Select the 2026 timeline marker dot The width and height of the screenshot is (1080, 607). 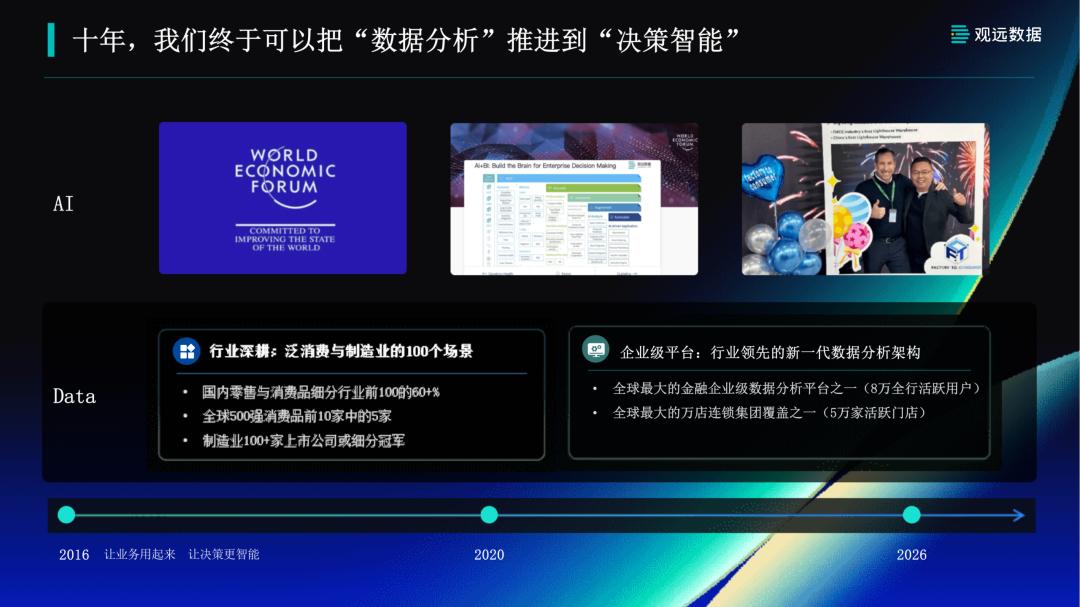(911, 515)
